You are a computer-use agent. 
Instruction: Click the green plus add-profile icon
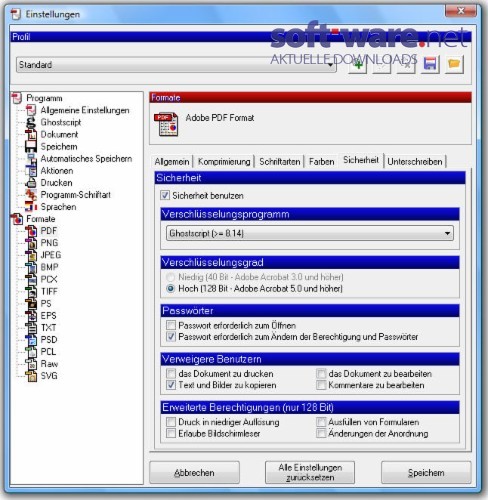[x=358, y=64]
